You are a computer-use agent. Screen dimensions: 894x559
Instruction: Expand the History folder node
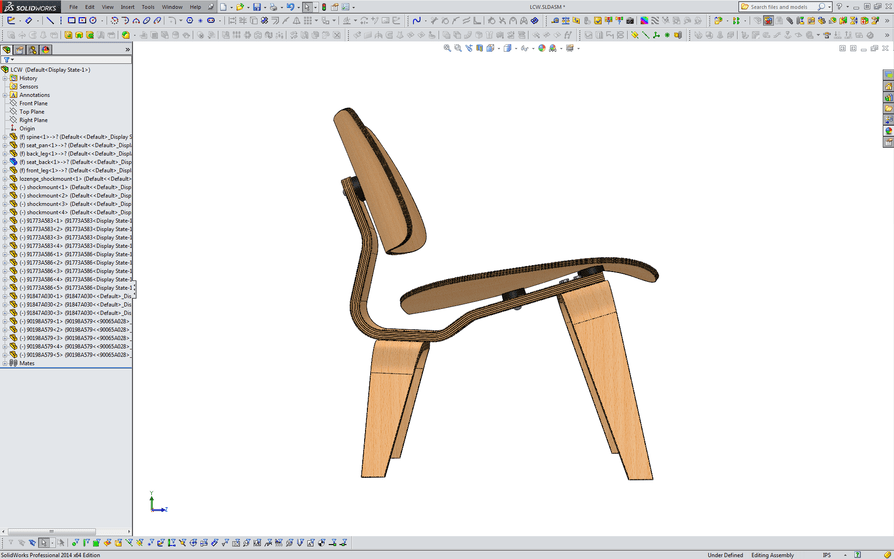pos(5,78)
